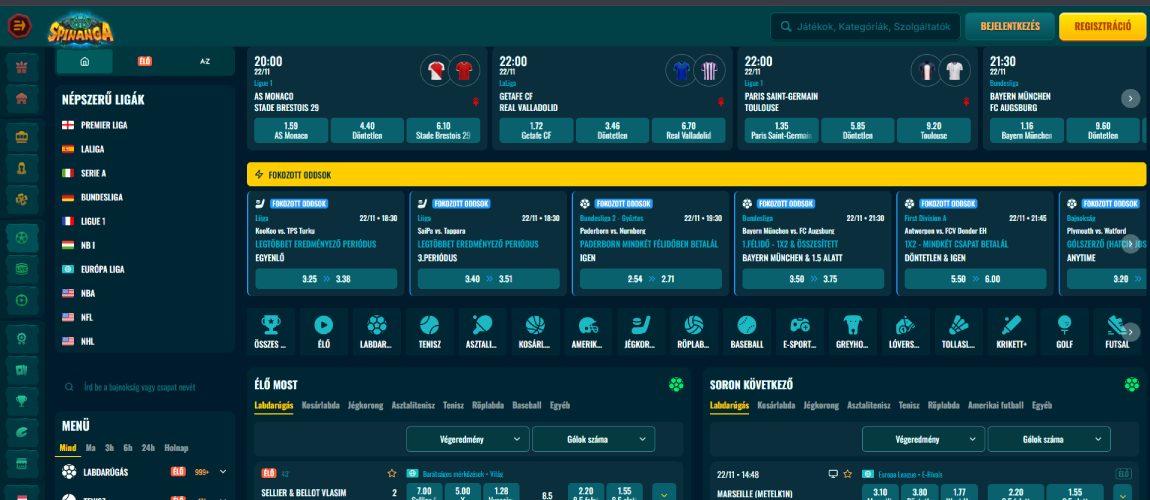The height and width of the screenshot is (500, 1150).
Task: Favorite Sellier & Bellot Vlasim match star
Action: tap(392, 474)
